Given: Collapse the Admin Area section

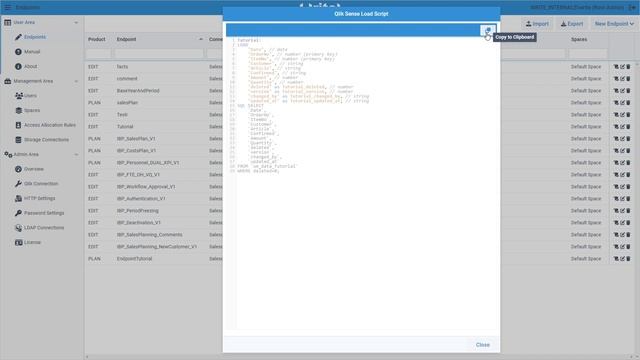Looking at the screenshot, I should [x=76, y=155].
